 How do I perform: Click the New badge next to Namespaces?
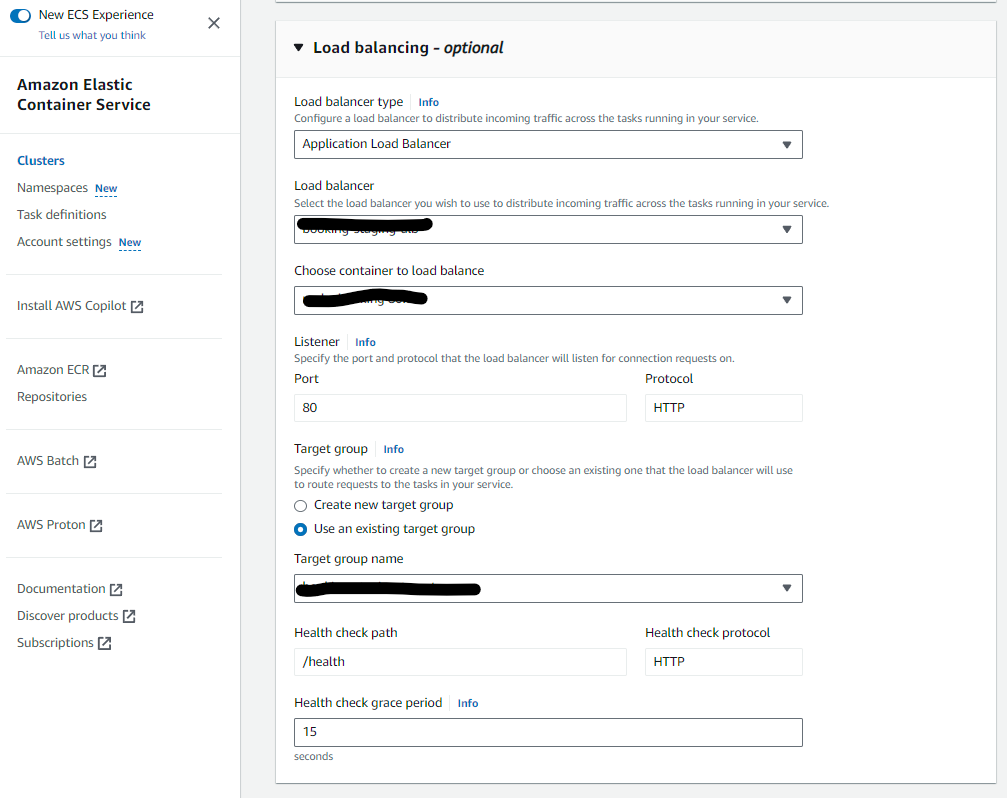click(x=106, y=188)
